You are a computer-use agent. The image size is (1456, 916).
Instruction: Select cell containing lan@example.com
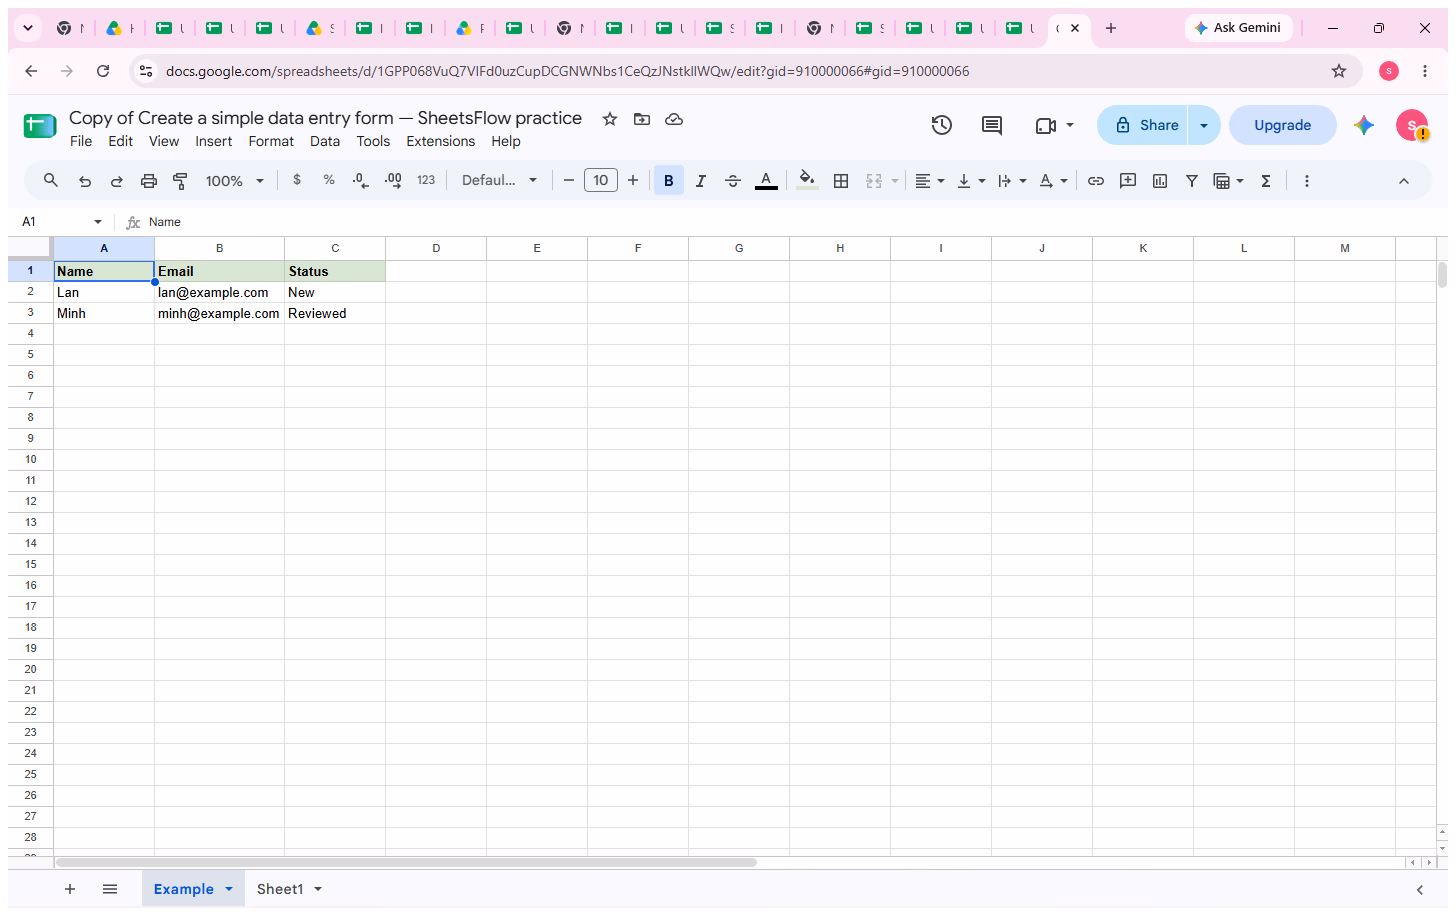[x=219, y=292]
